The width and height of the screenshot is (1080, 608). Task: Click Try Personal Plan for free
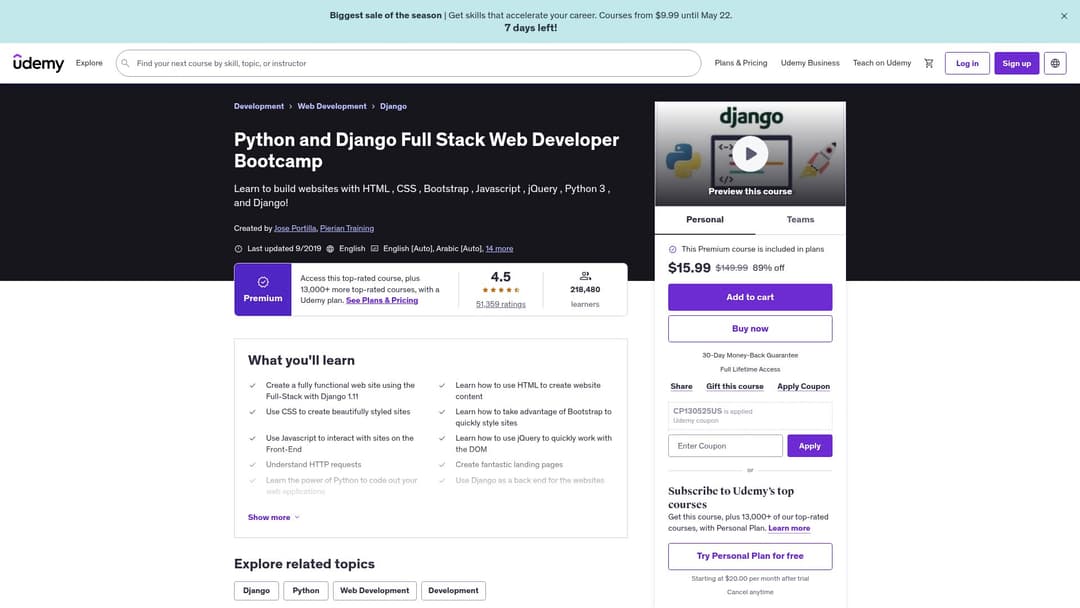coord(750,556)
